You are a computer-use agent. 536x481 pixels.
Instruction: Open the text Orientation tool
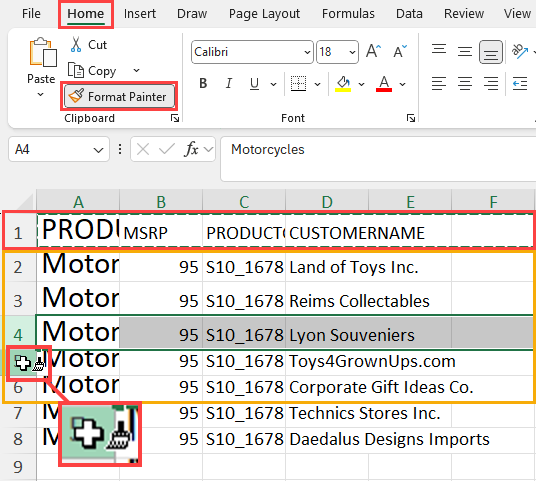tap(519, 52)
